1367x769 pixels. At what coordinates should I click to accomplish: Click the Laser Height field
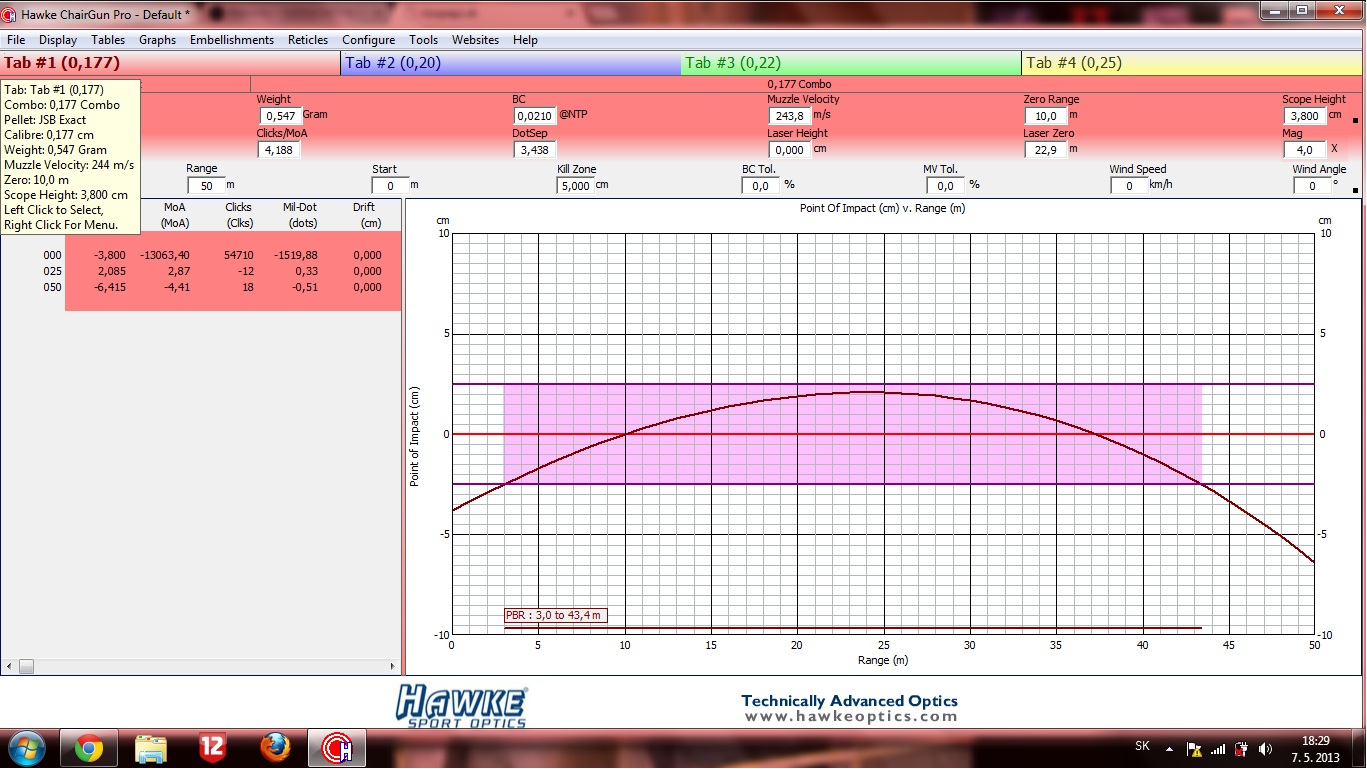pyautogui.click(x=790, y=150)
